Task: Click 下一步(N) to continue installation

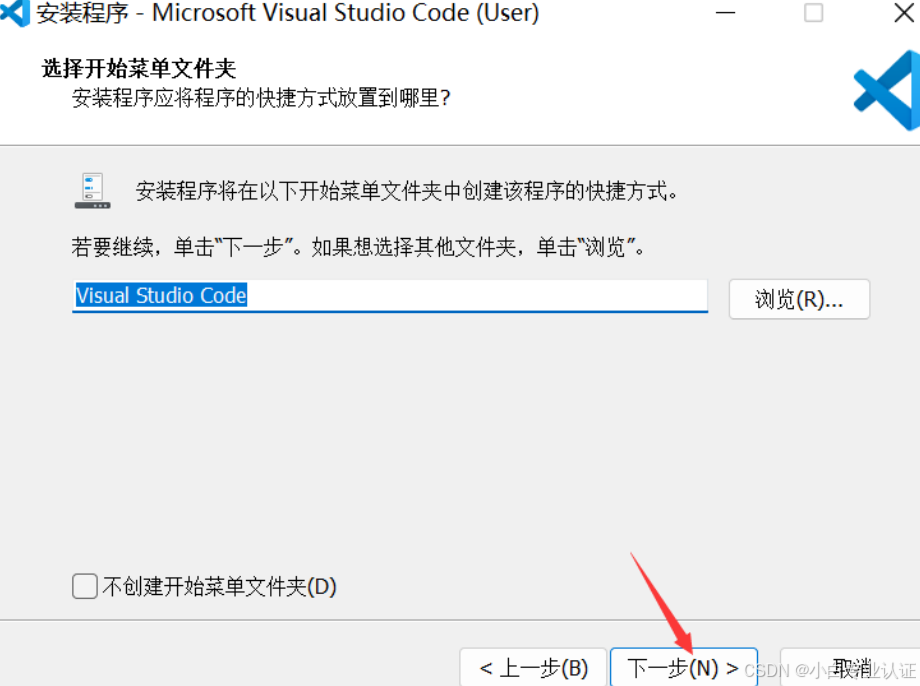Action: point(683,665)
